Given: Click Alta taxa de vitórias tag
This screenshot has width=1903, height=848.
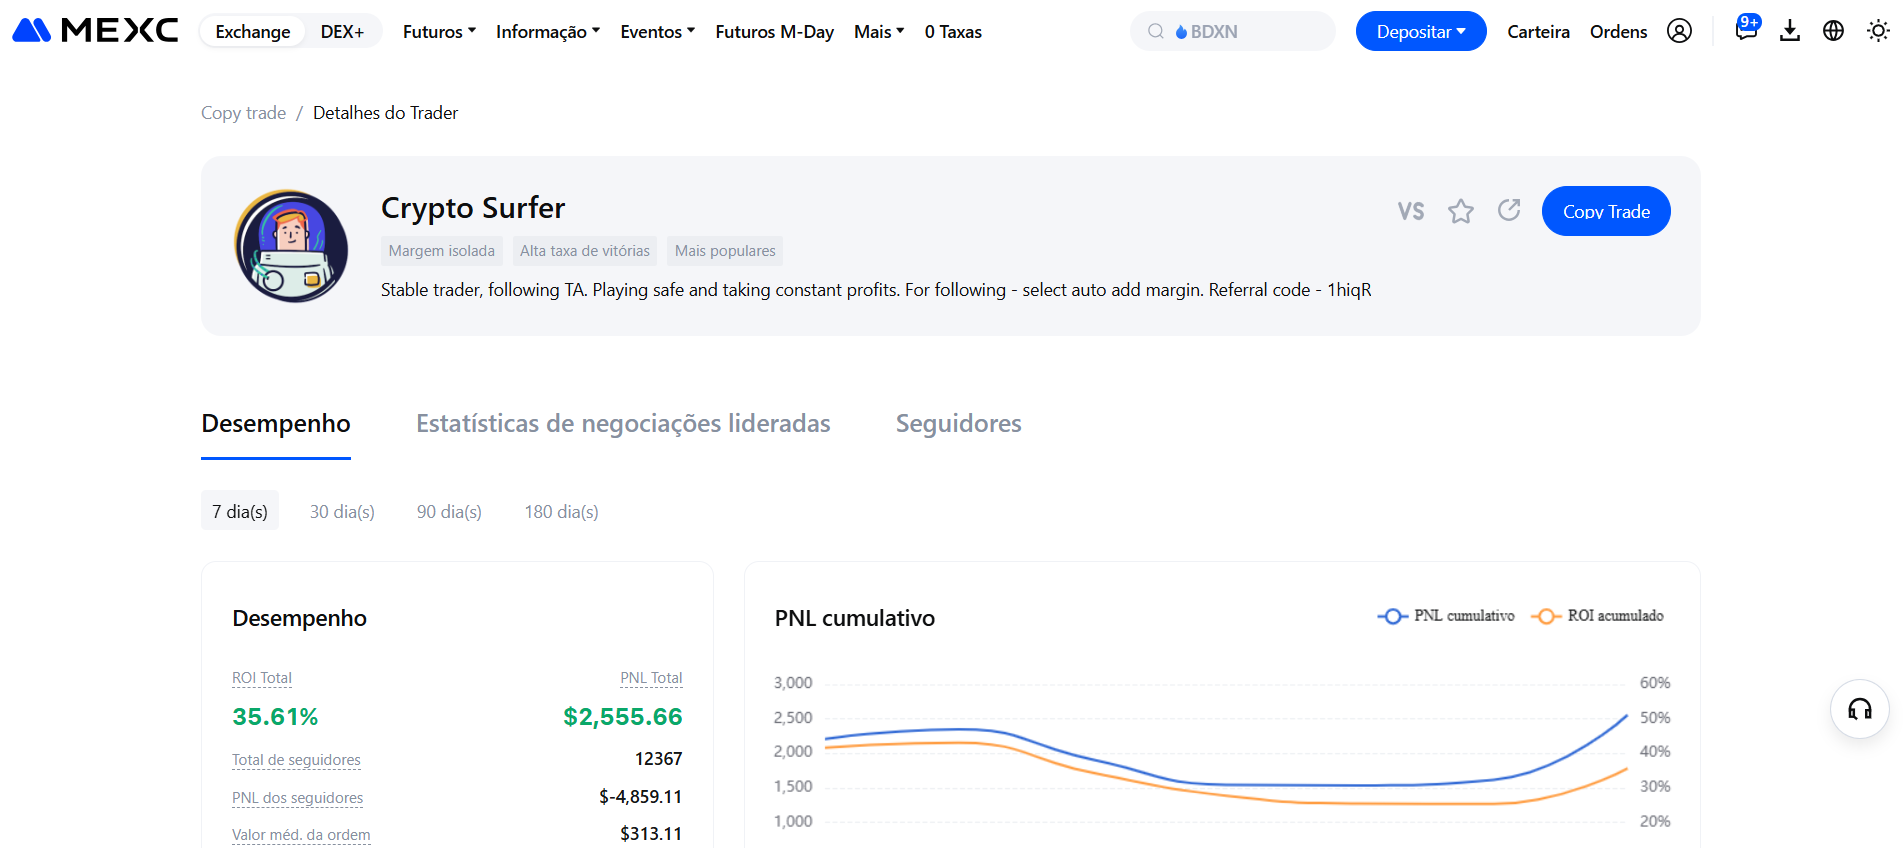Looking at the screenshot, I should coord(585,251).
